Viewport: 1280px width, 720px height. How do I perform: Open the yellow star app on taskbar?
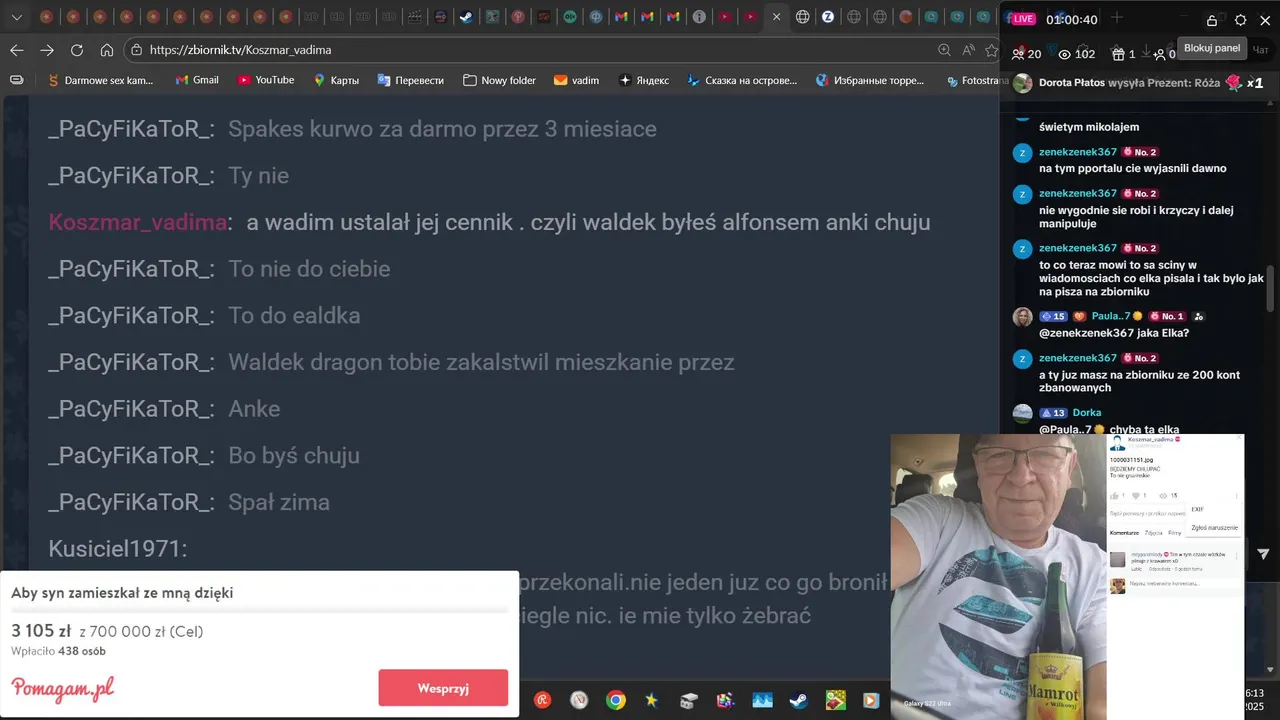652,700
